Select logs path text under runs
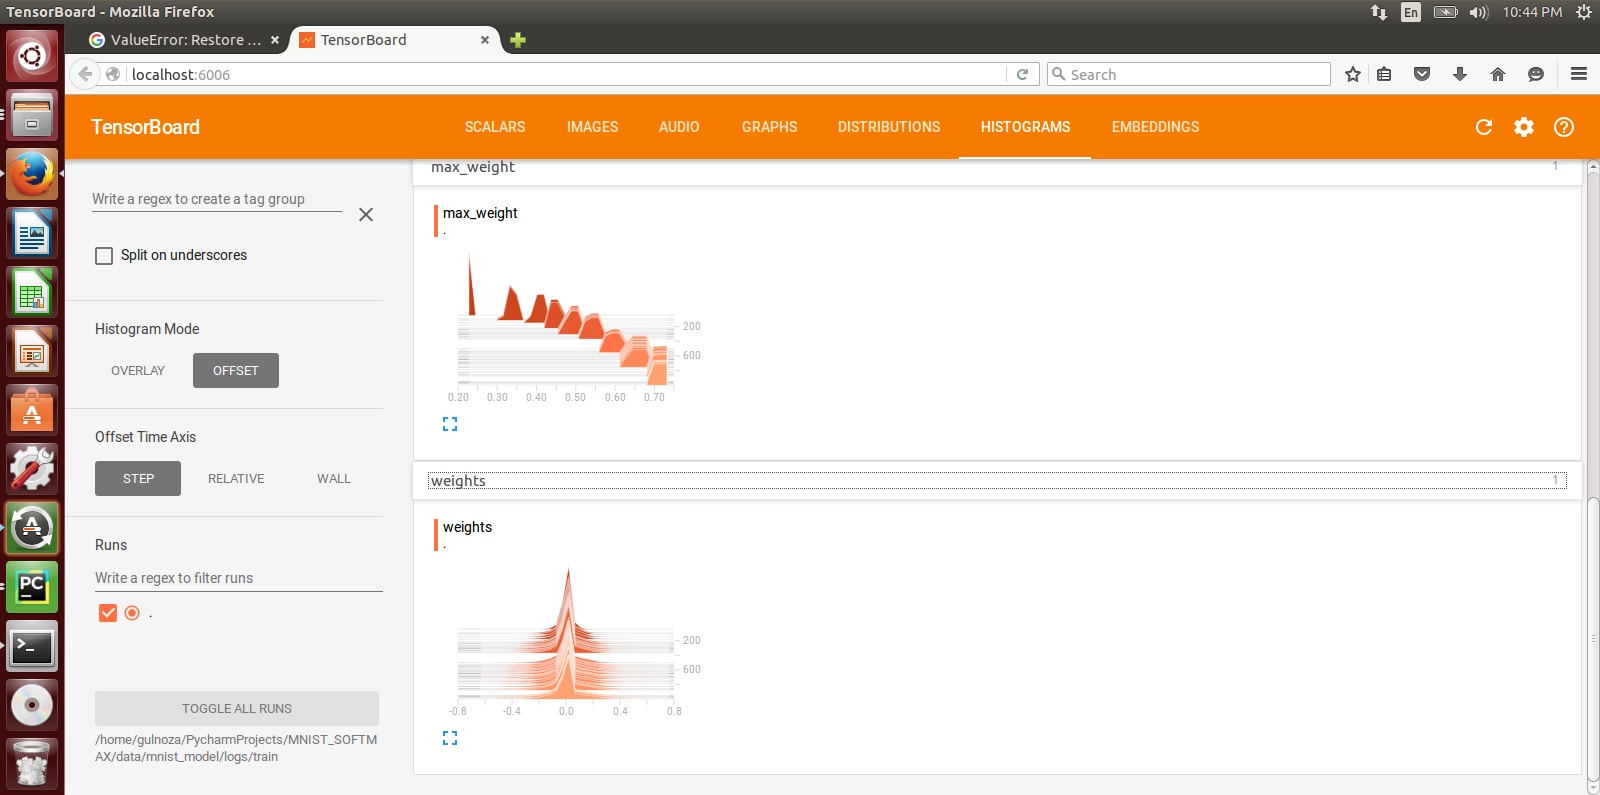This screenshot has width=1600, height=795. pos(236,748)
